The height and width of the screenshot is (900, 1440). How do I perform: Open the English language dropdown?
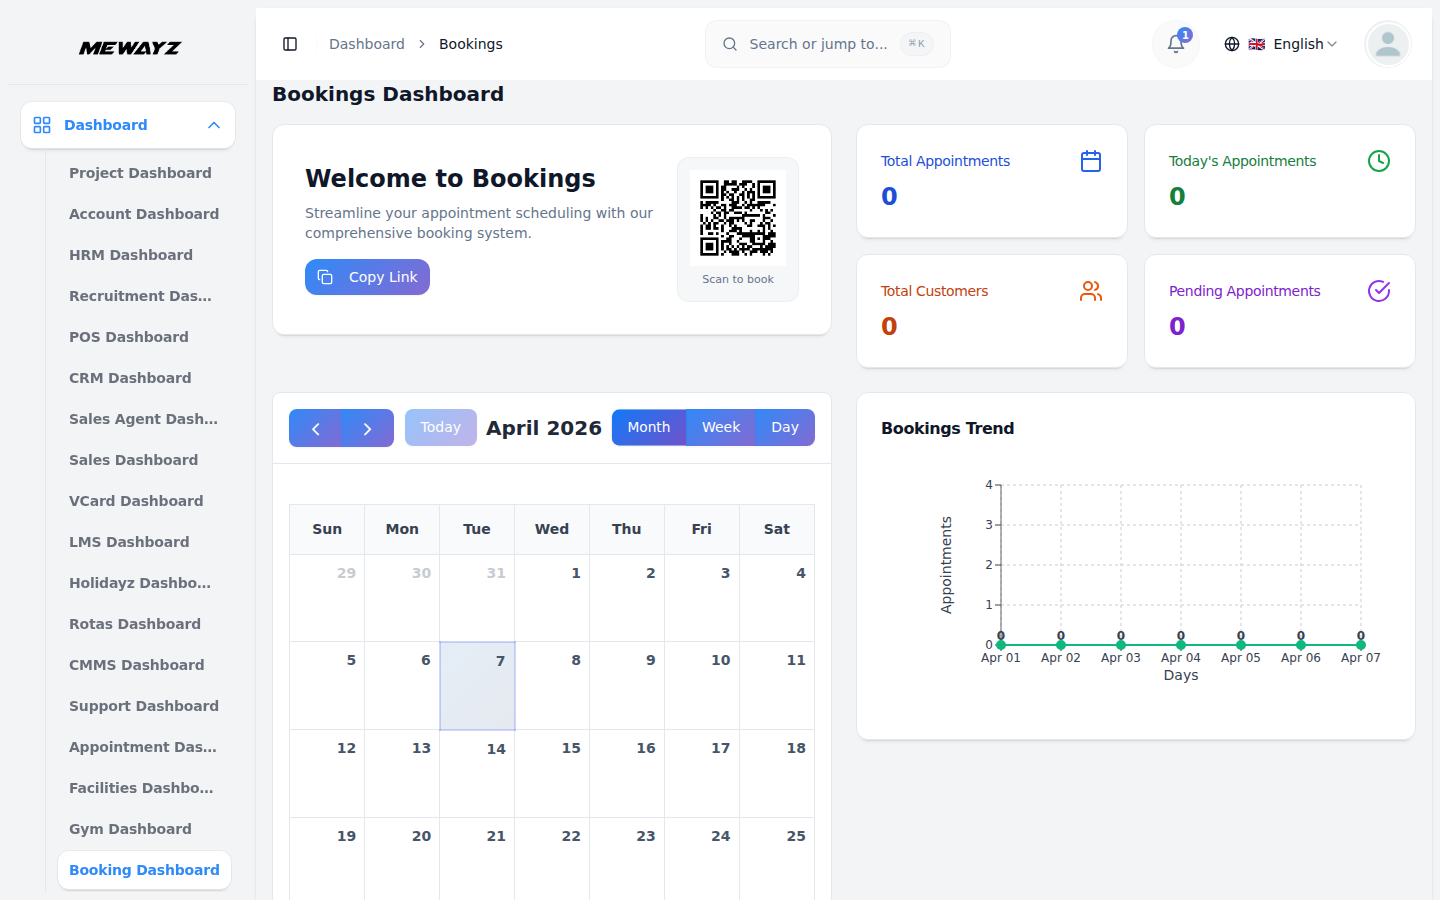pyautogui.click(x=1295, y=44)
